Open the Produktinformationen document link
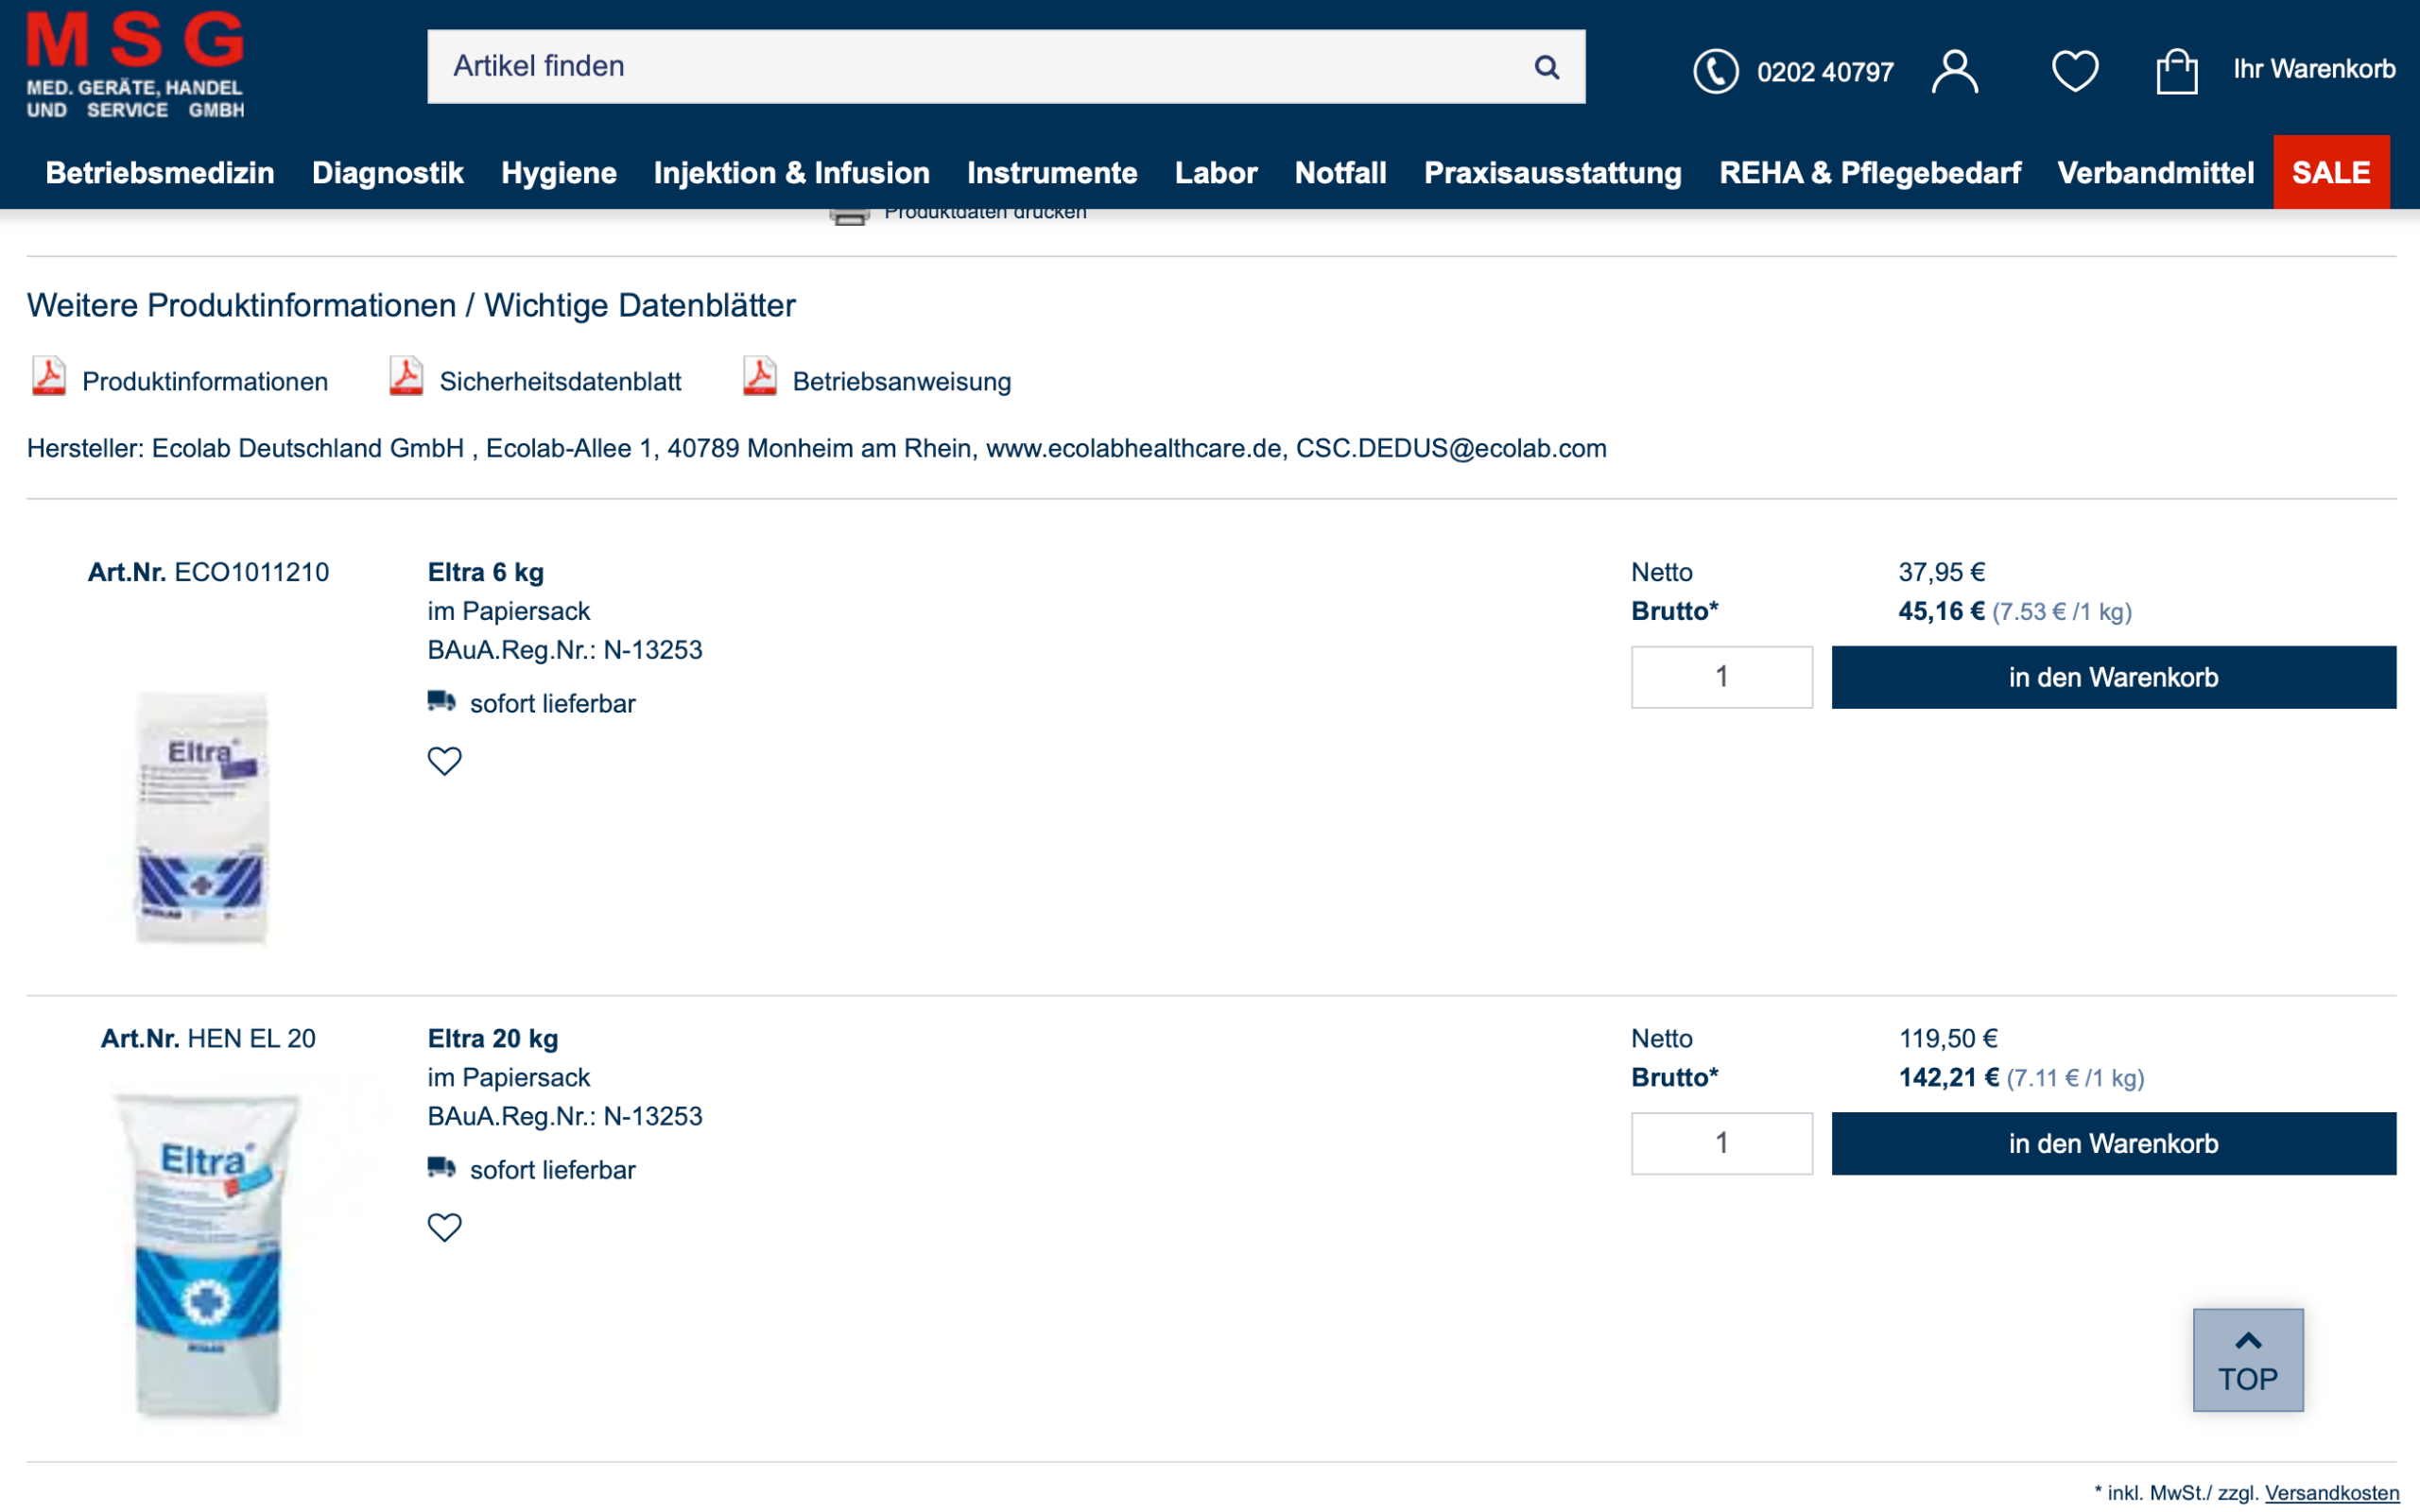This screenshot has height=1512, width=2420. tap(205, 381)
